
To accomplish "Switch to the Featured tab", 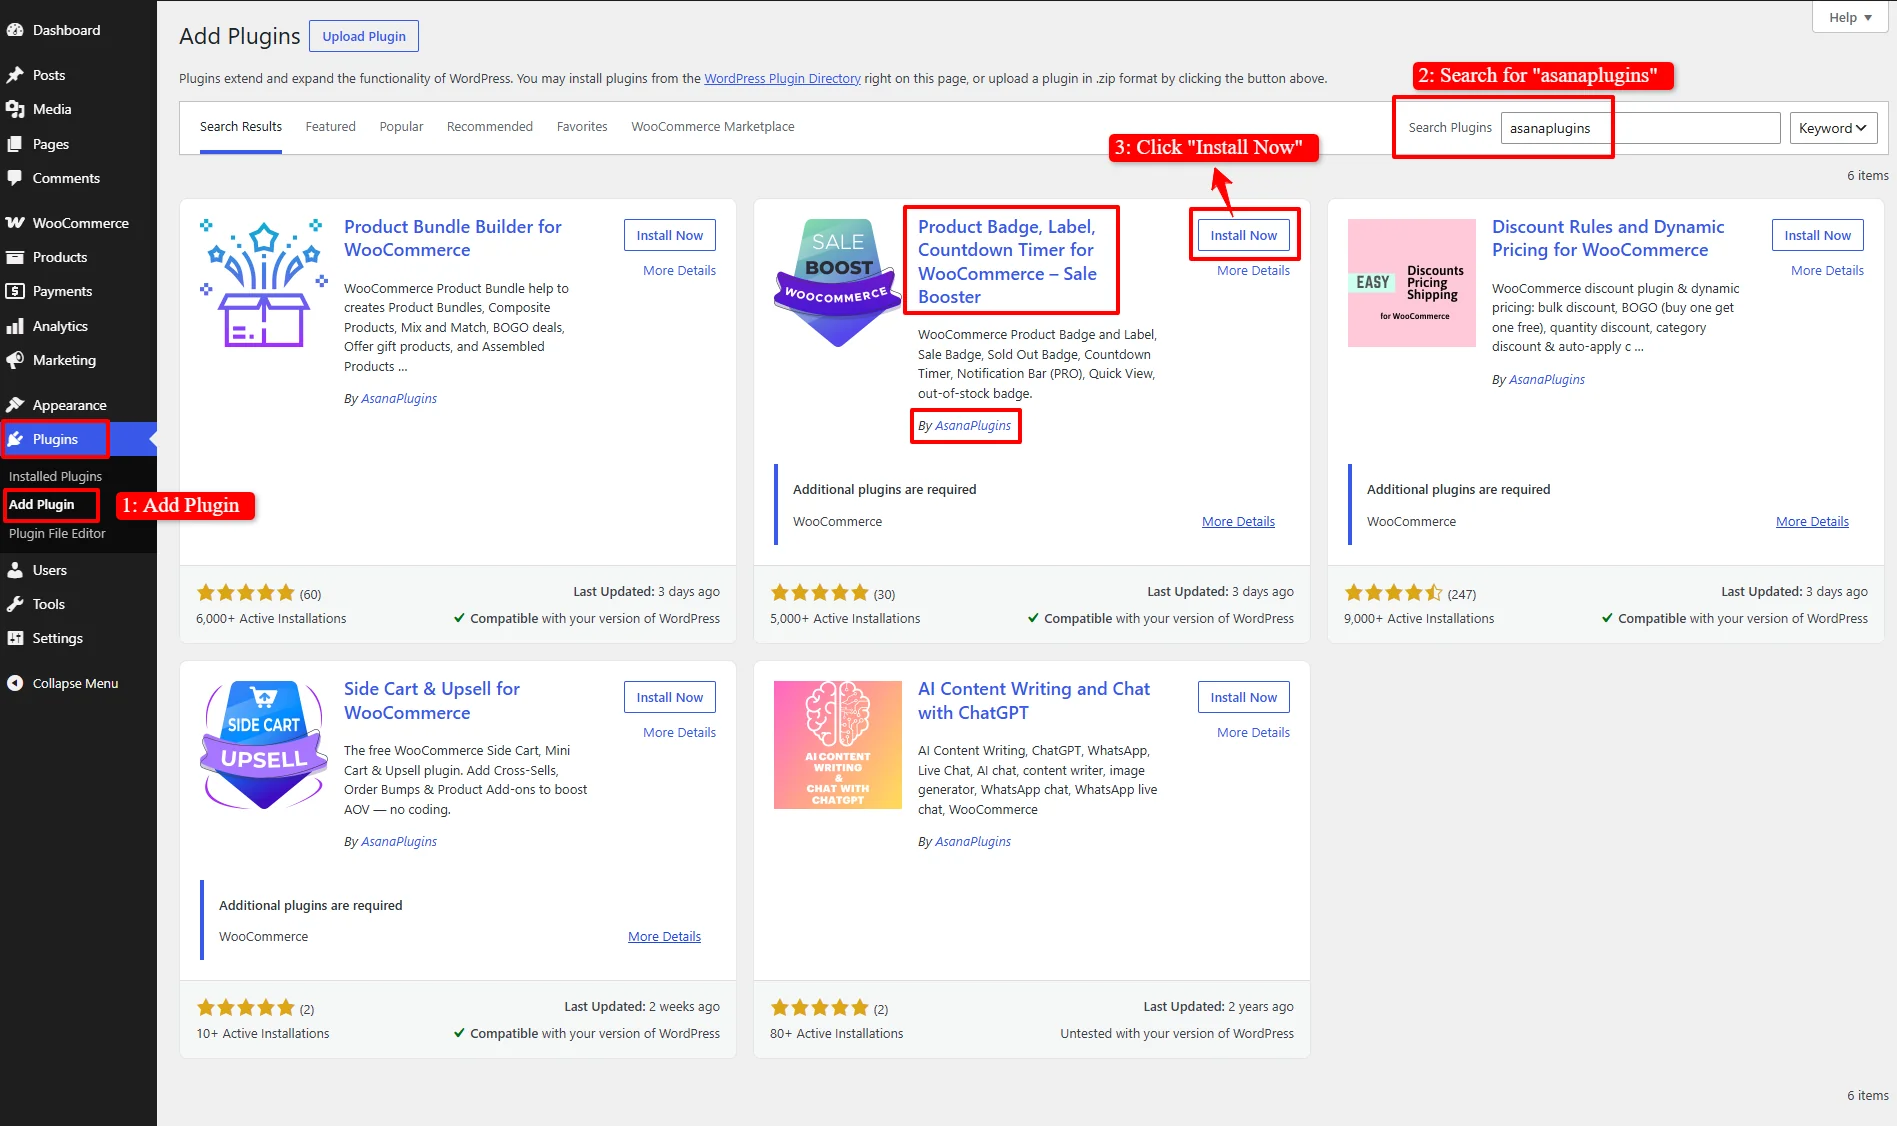I will (x=330, y=126).
